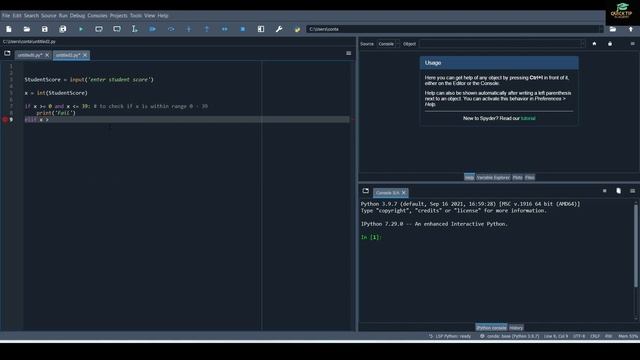Expand the working directory path dropdown

tap(600, 29)
